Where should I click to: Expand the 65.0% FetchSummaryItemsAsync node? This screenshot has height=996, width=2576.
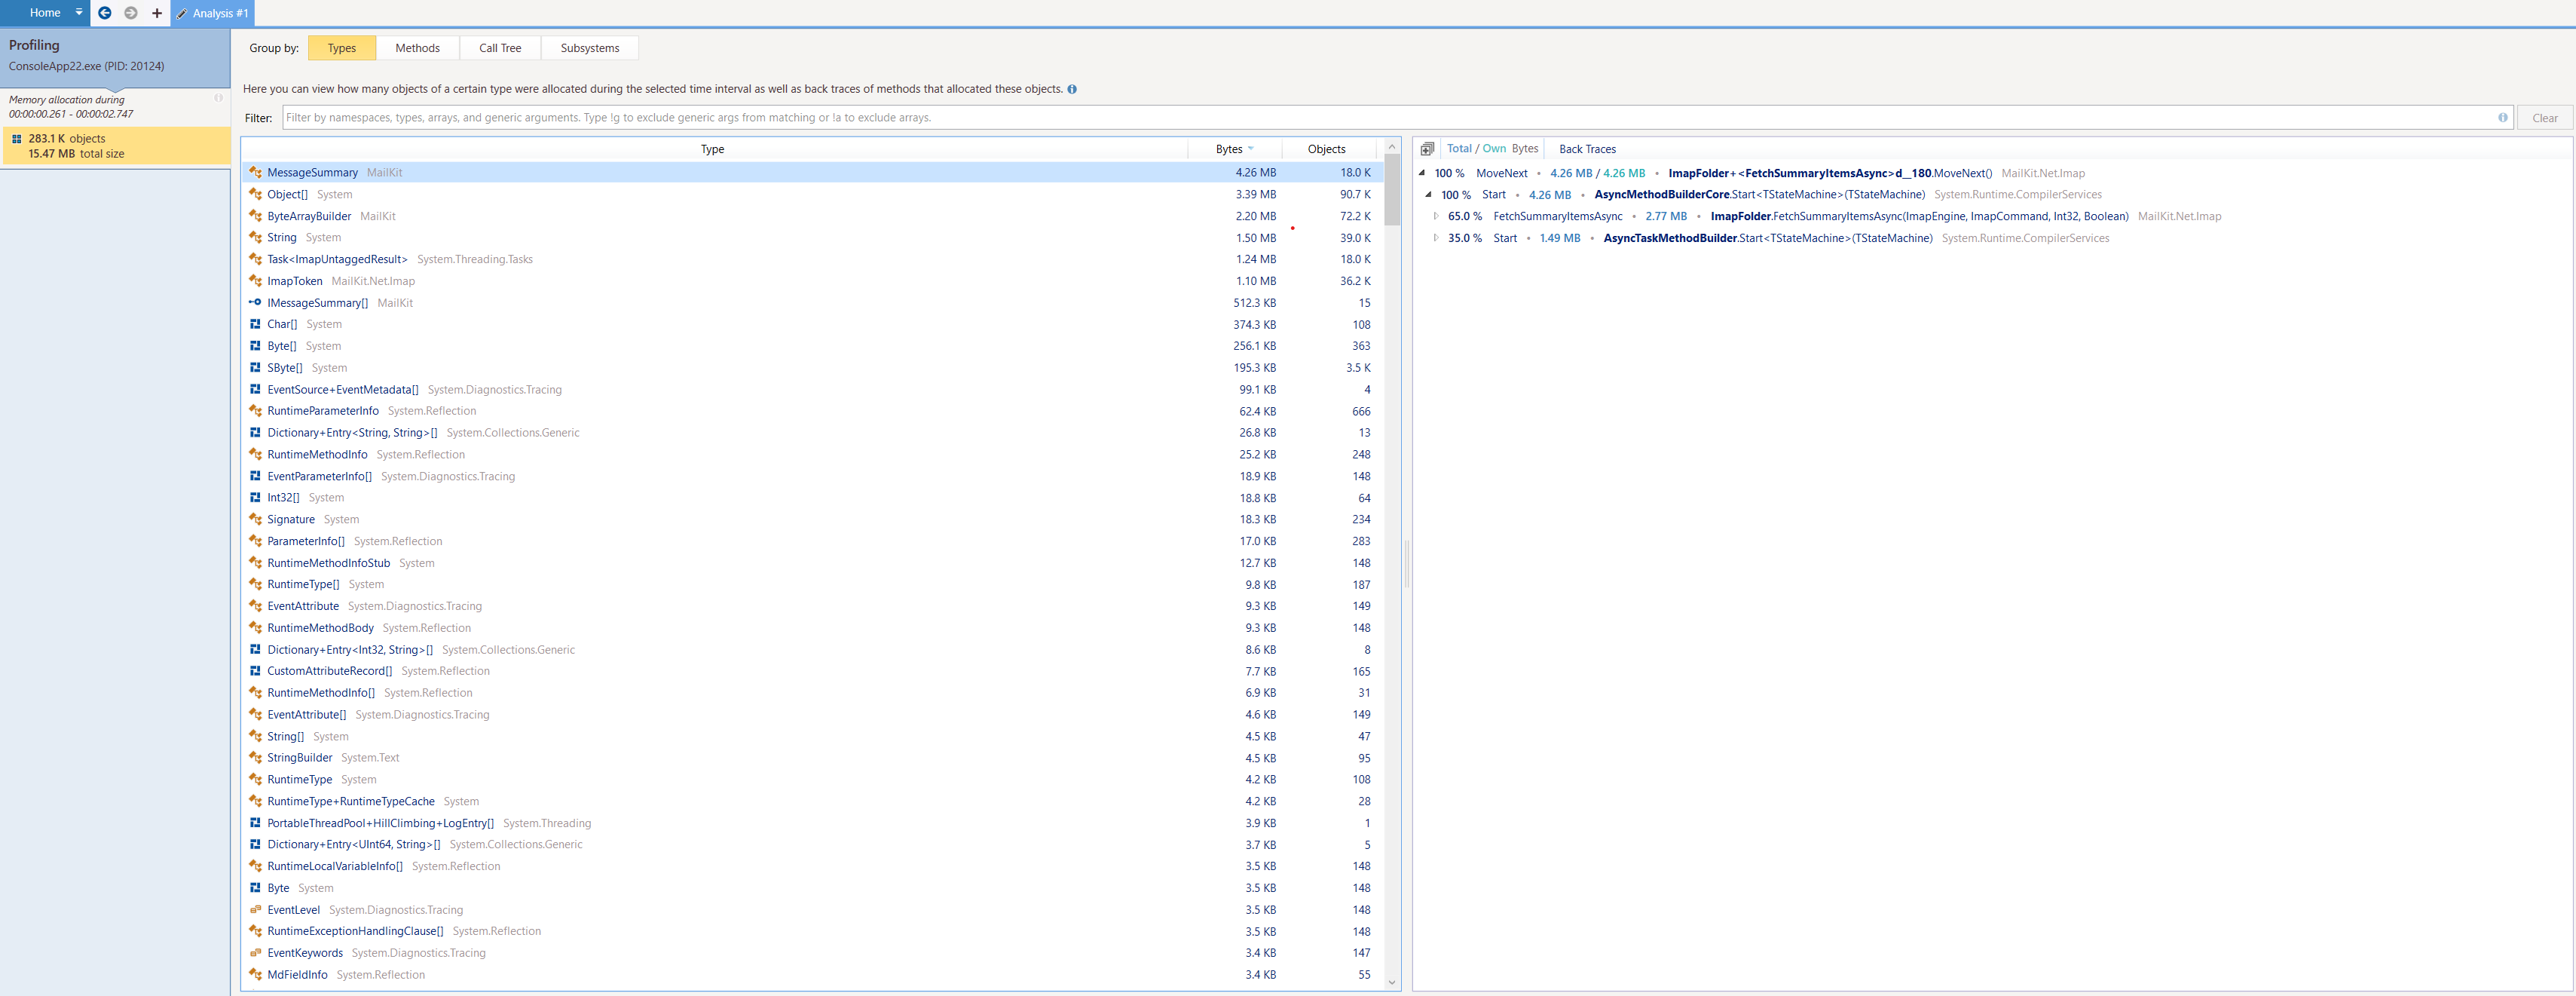coord(1436,216)
